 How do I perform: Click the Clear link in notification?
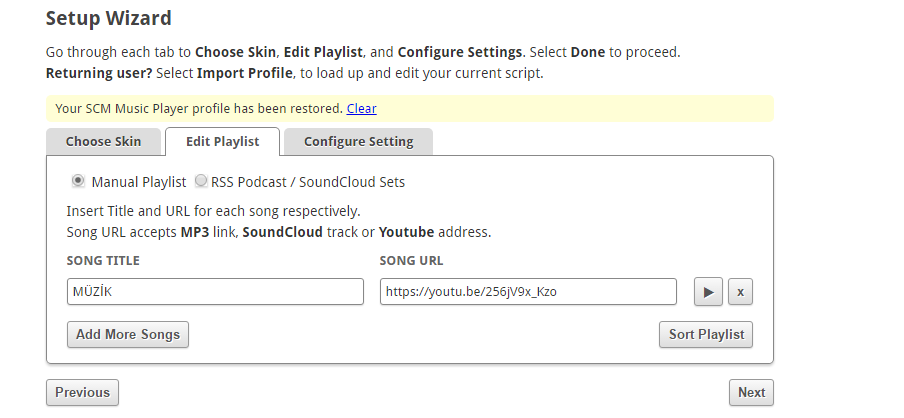[362, 108]
